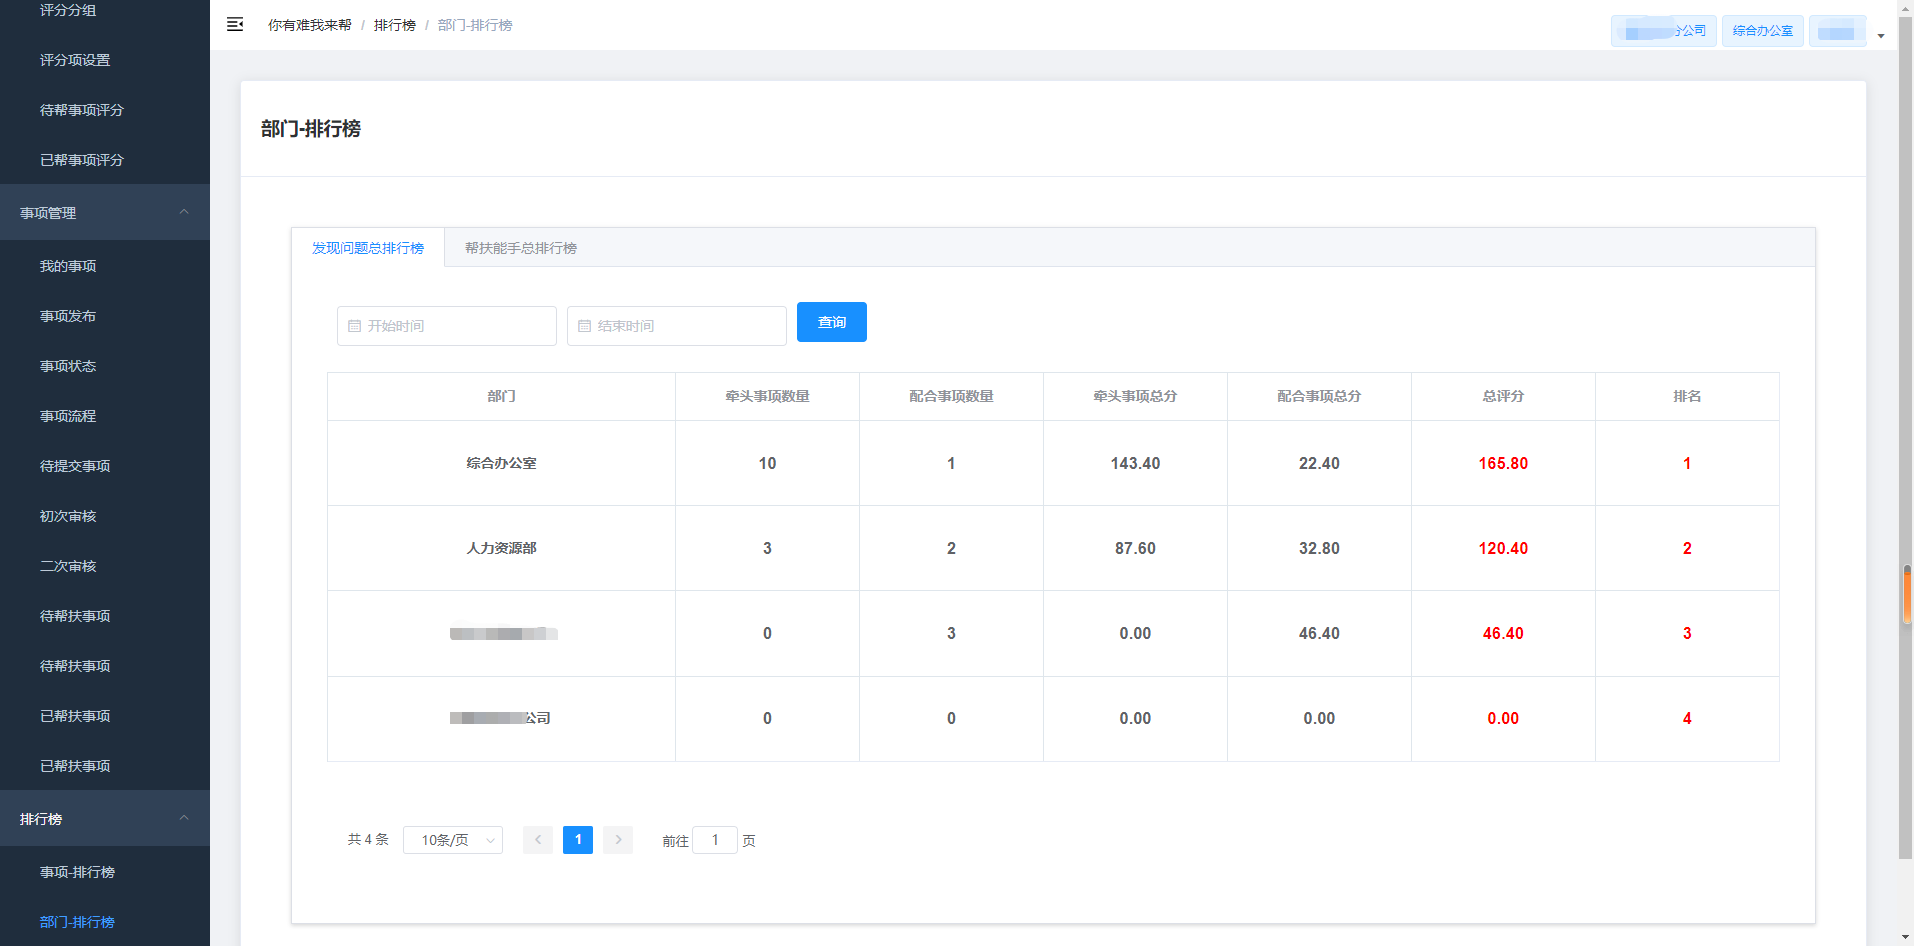Open 事项发布 in sidebar
Image resolution: width=1914 pixels, height=946 pixels.
[105, 316]
